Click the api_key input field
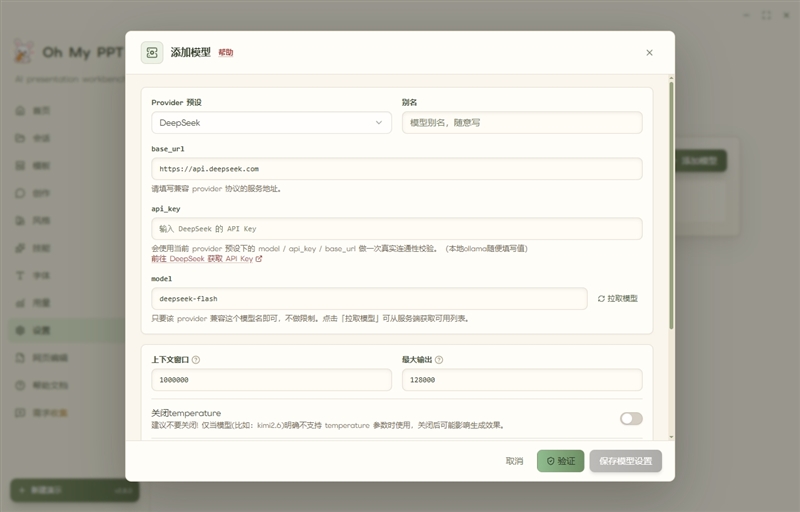800x512 pixels. pyautogui.click(x=397, y=228)
